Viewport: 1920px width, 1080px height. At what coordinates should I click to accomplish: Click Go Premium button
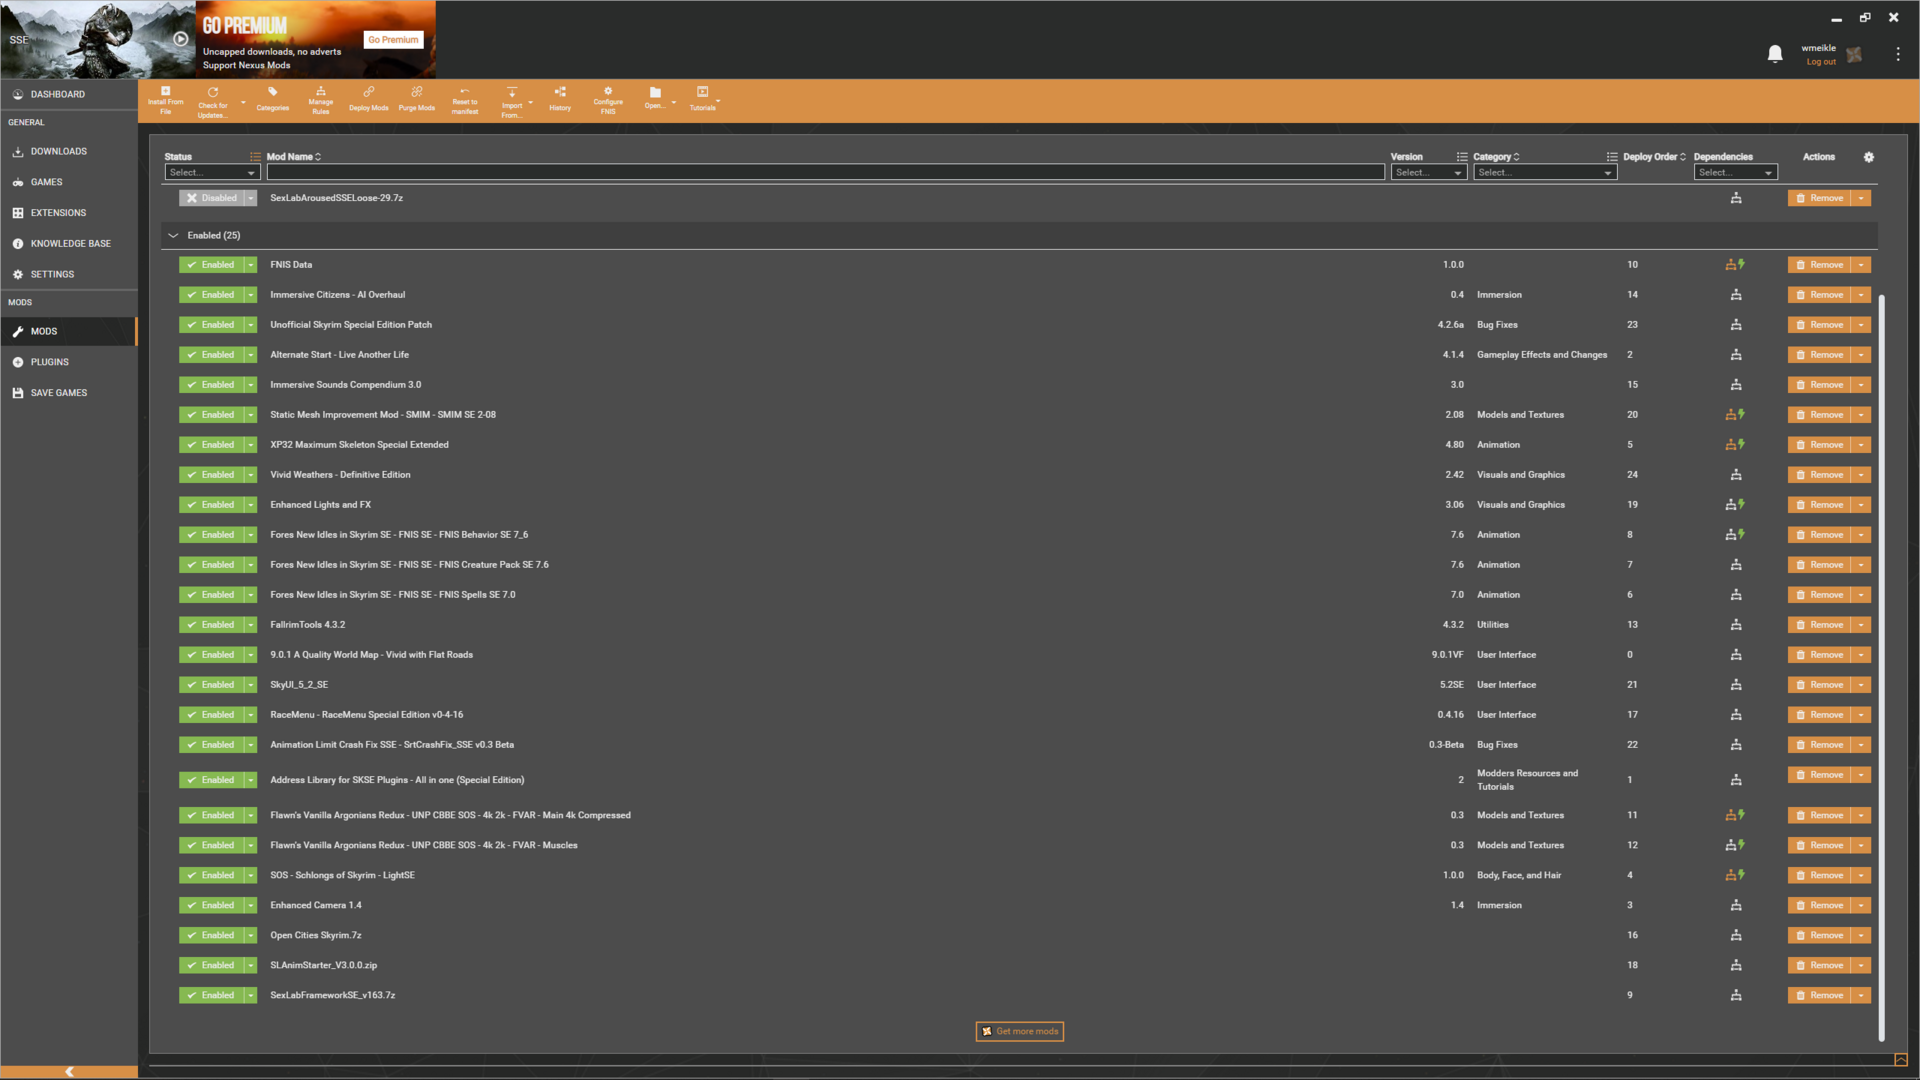pos(393,40)
